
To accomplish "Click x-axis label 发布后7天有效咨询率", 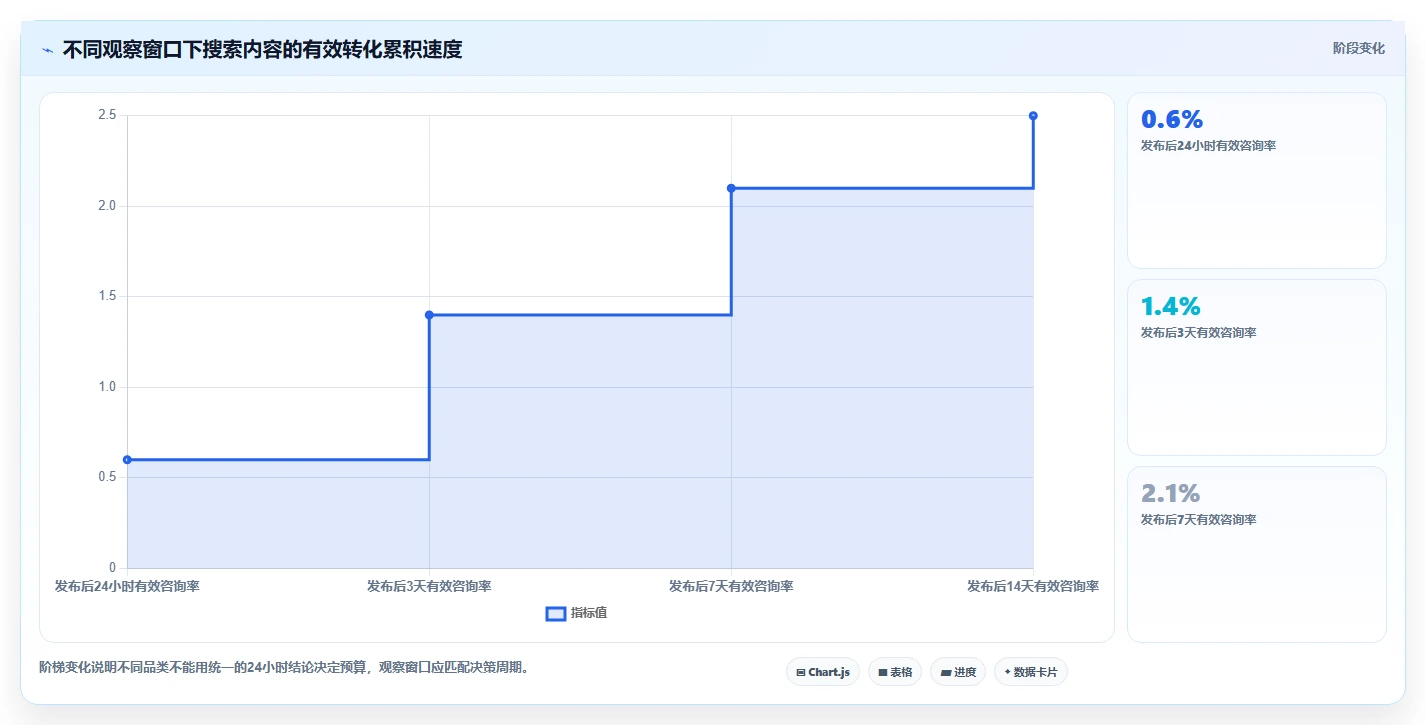I will coord(731,586).
